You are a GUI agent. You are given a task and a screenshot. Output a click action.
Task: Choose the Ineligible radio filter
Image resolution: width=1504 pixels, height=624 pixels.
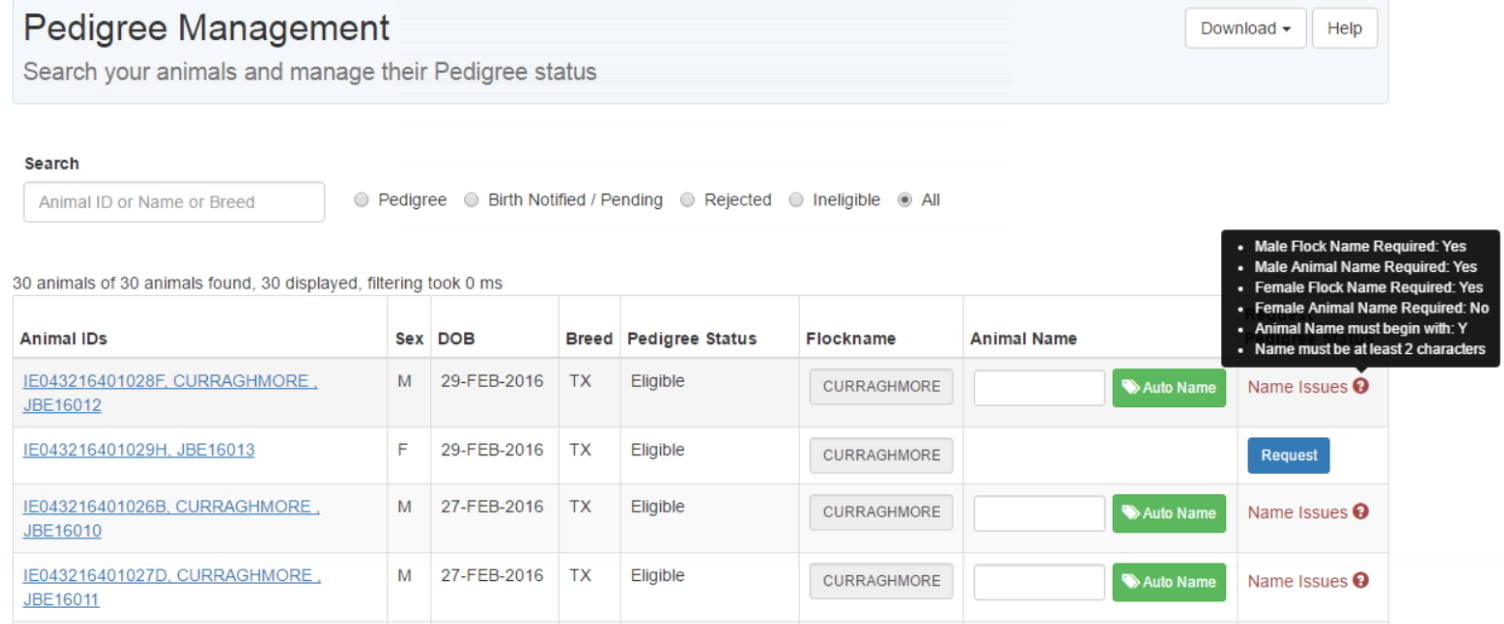[x=796, y=200]
